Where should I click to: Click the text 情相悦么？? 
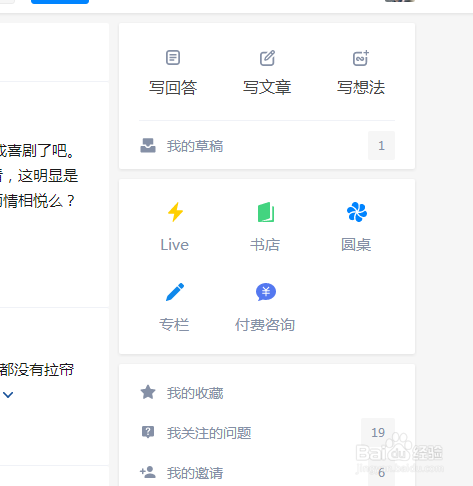point(39,201)
